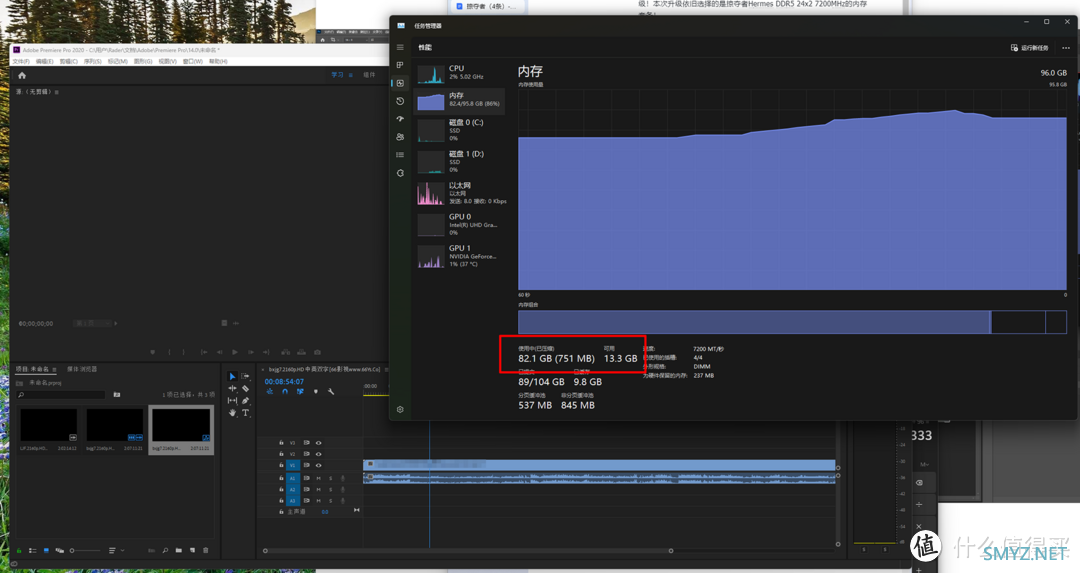
Task: Click the Premiere Home icon
Action: (21, 76)
